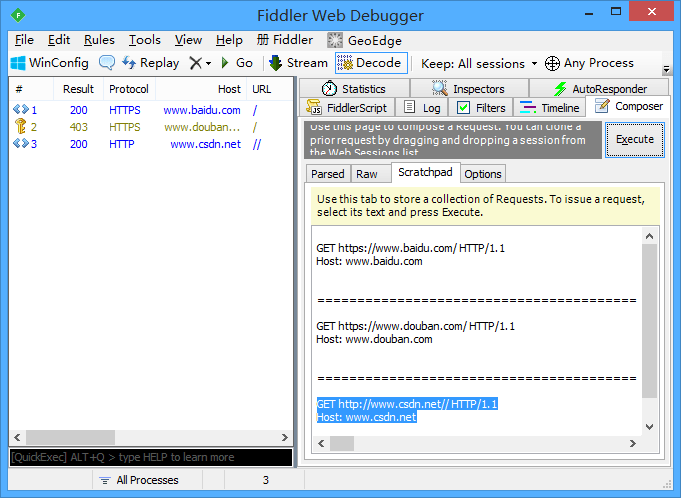Click the Remove X toolbar icon

click(195, 63)
